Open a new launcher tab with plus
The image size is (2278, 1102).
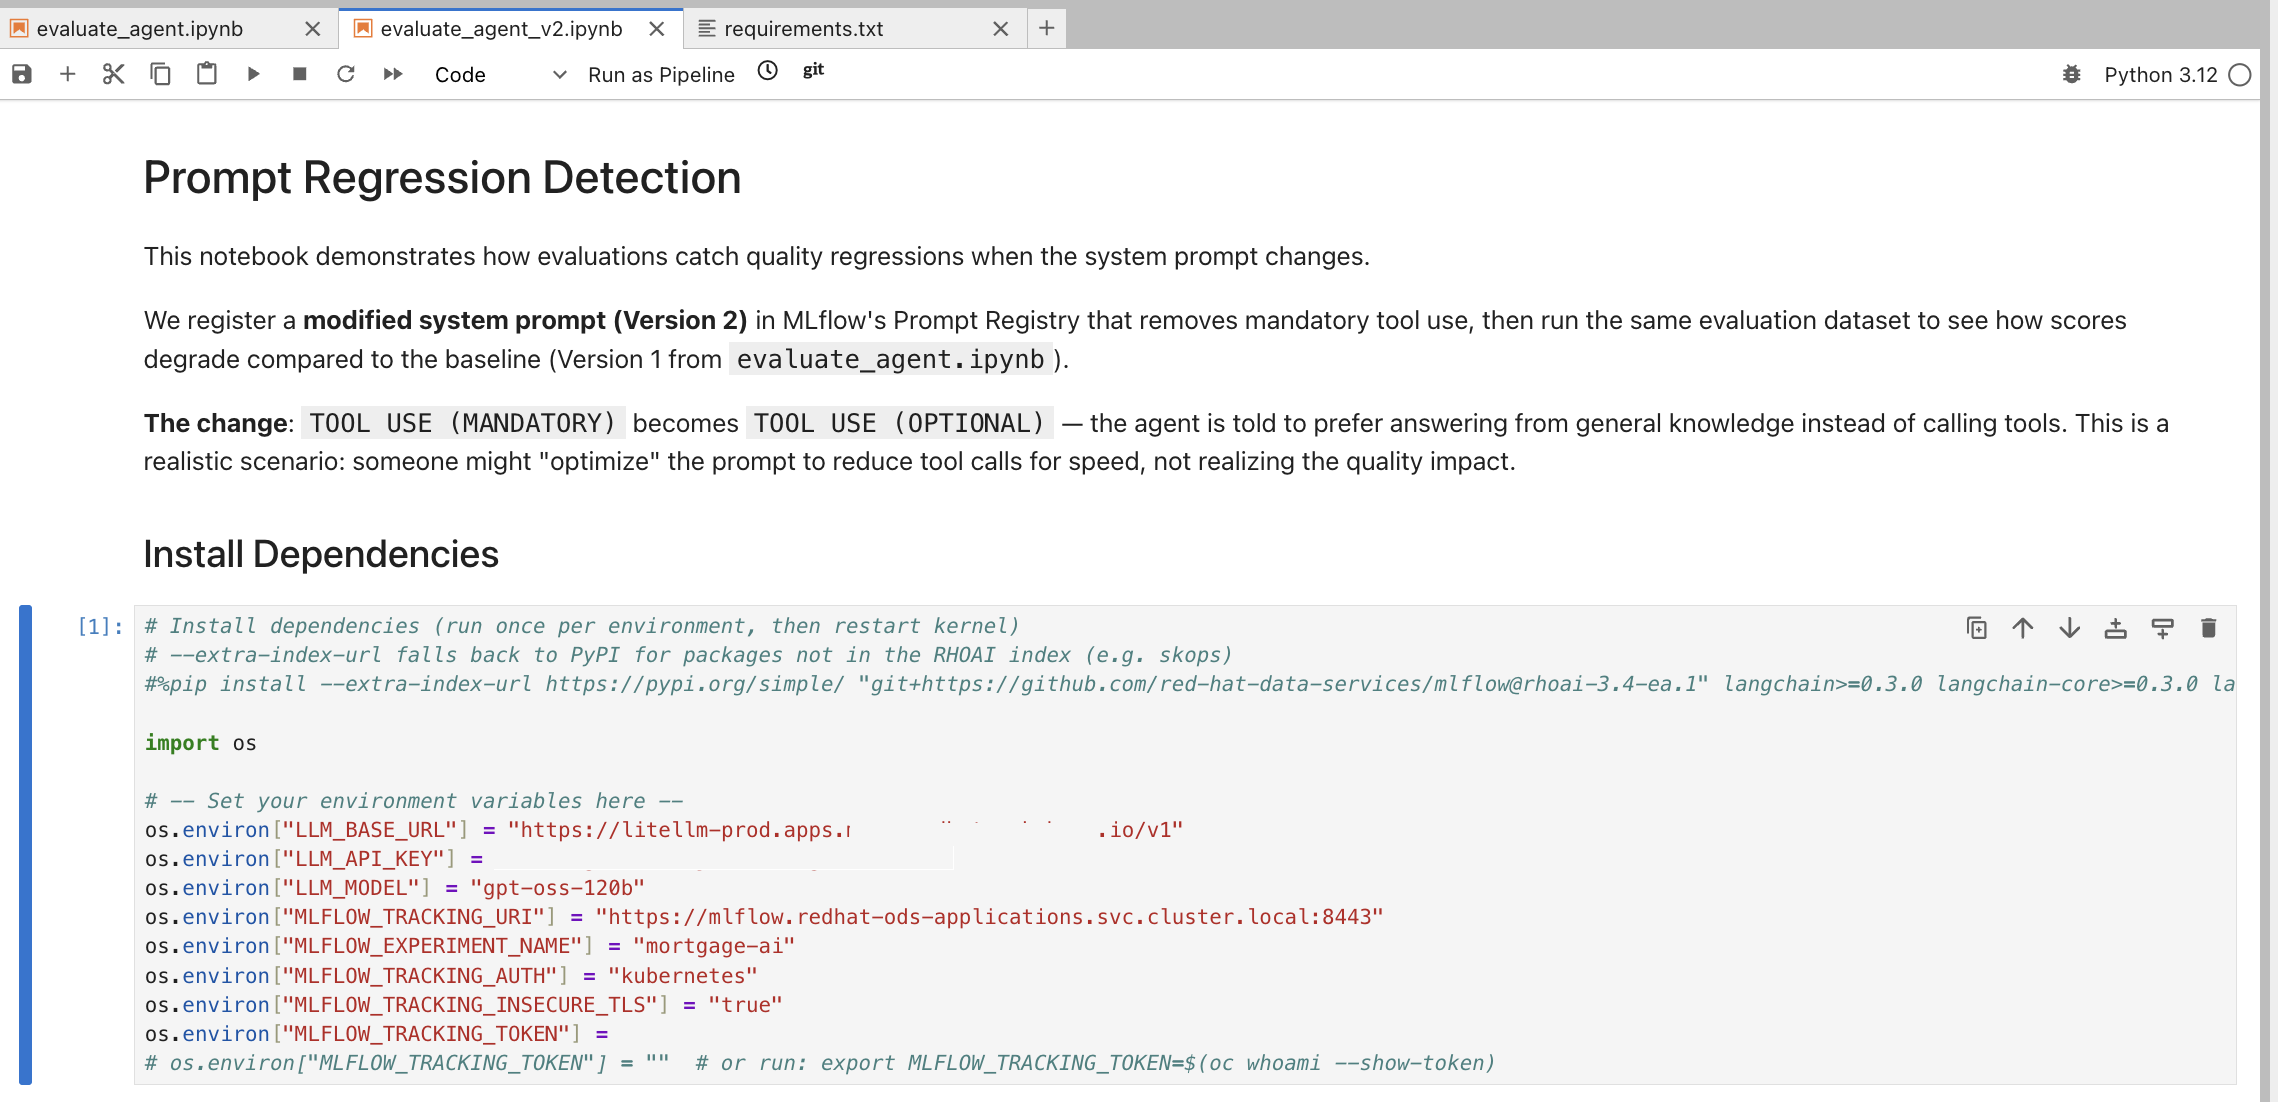pos(1046,28)
